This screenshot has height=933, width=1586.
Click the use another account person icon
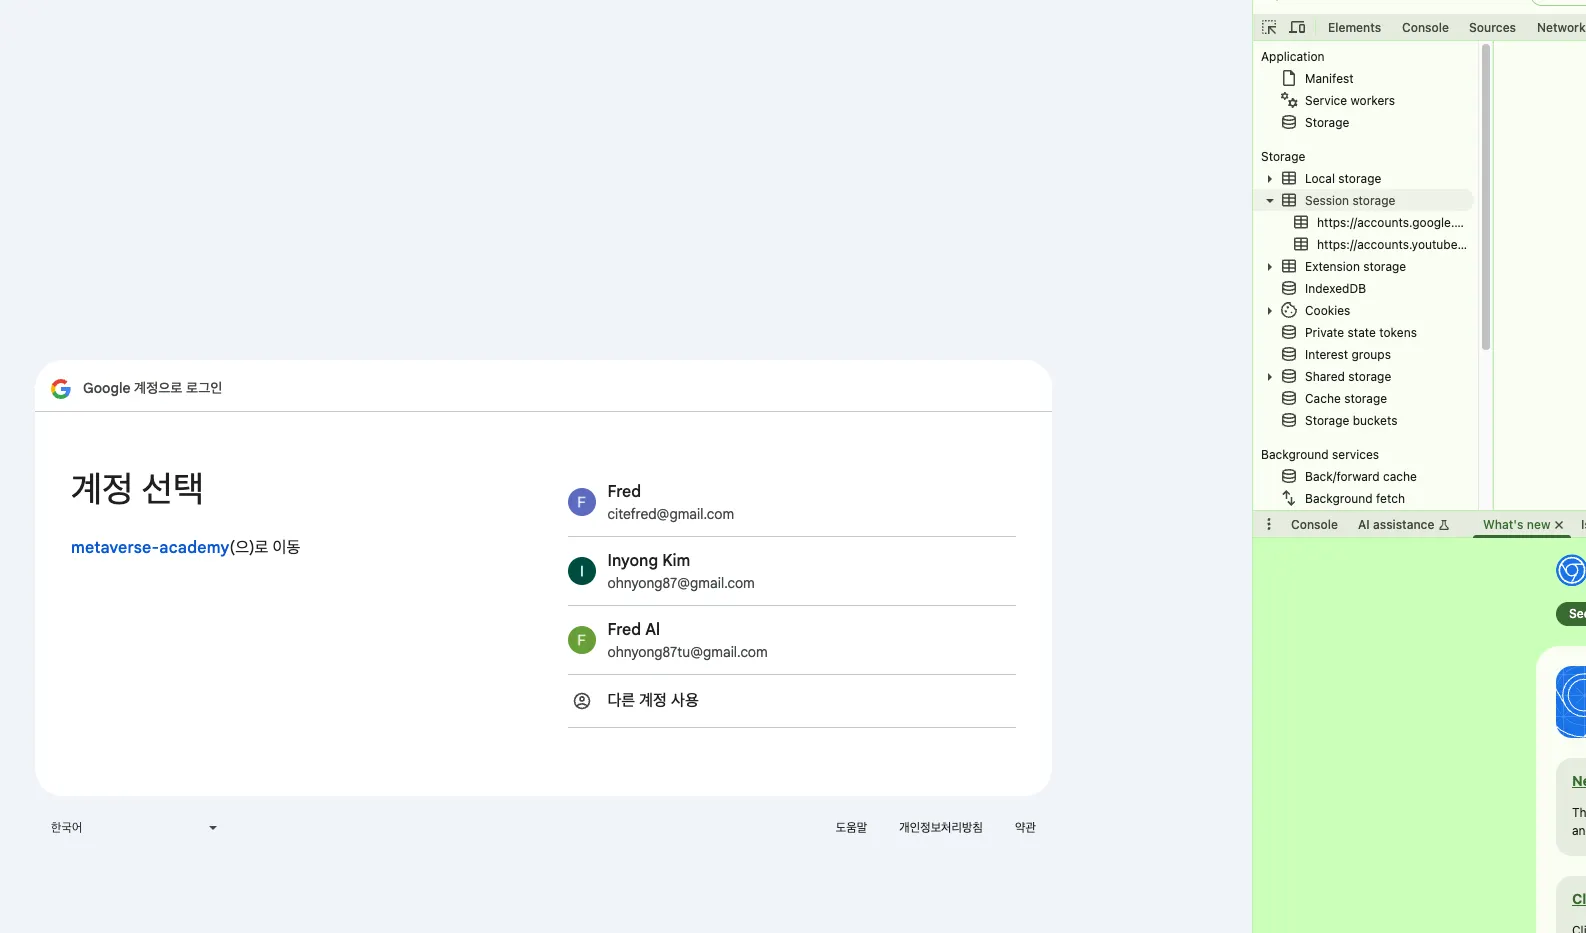pos(582,701)
